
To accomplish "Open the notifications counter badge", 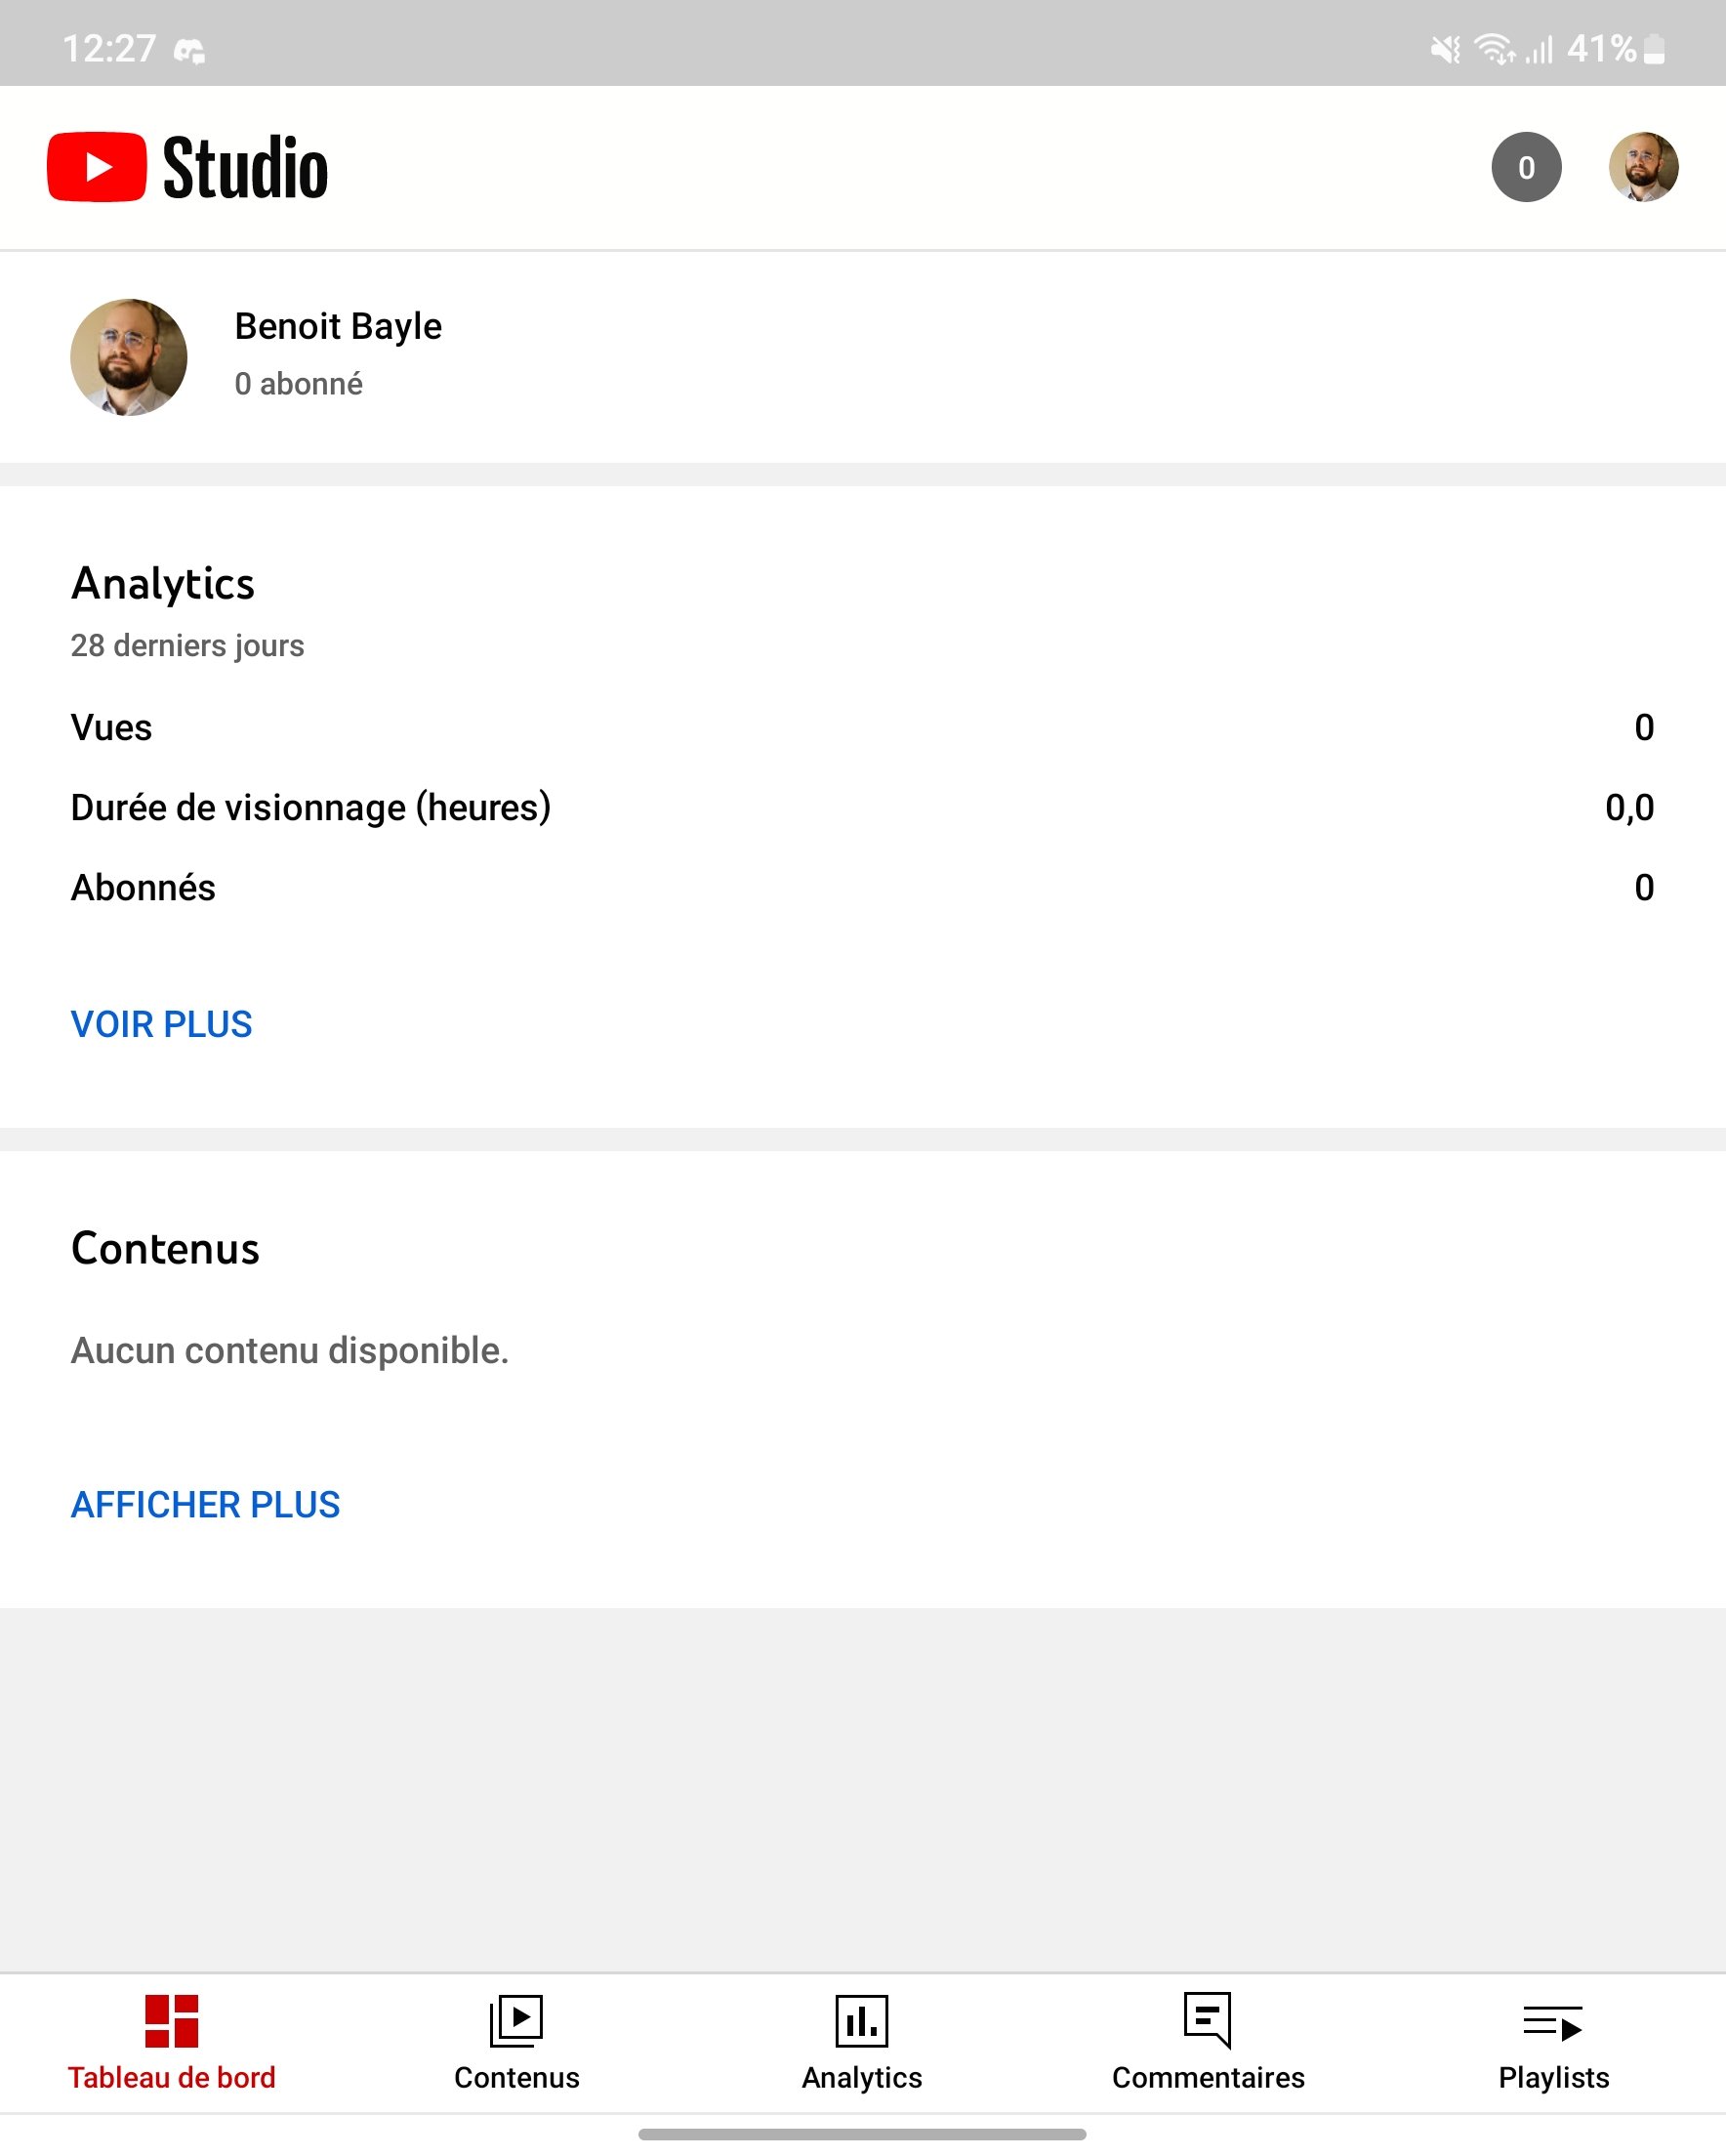I will pos(1526,167).
